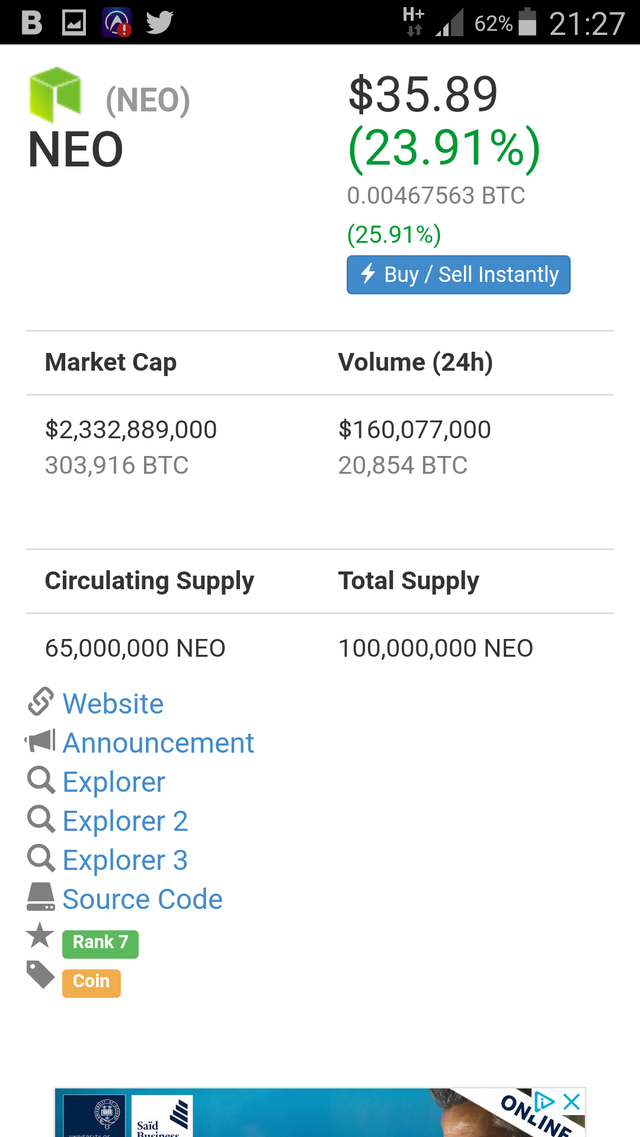Select the green Rank 7 badge
This screenshot has width=640, height=1137.
(100, 943)
